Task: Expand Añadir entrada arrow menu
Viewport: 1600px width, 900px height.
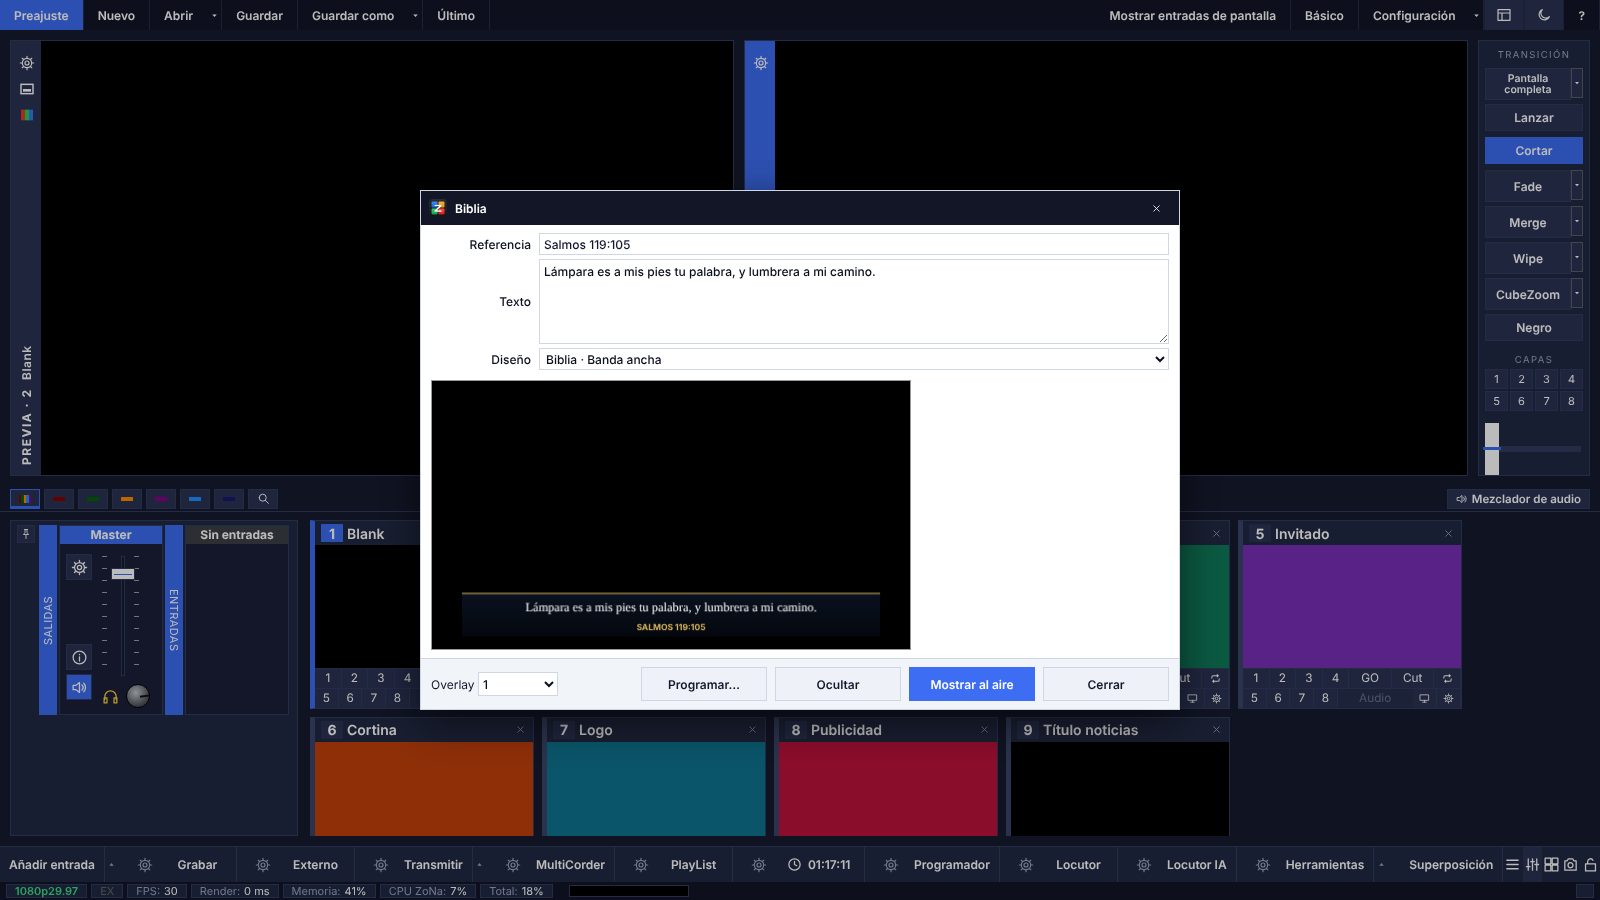Action: pos(111,865)
